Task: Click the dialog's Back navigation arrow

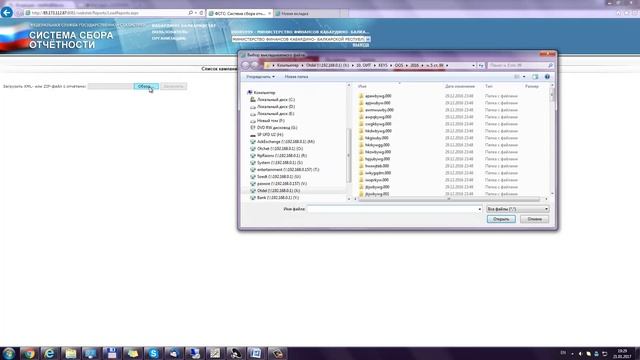Action: tap(246, 65)
